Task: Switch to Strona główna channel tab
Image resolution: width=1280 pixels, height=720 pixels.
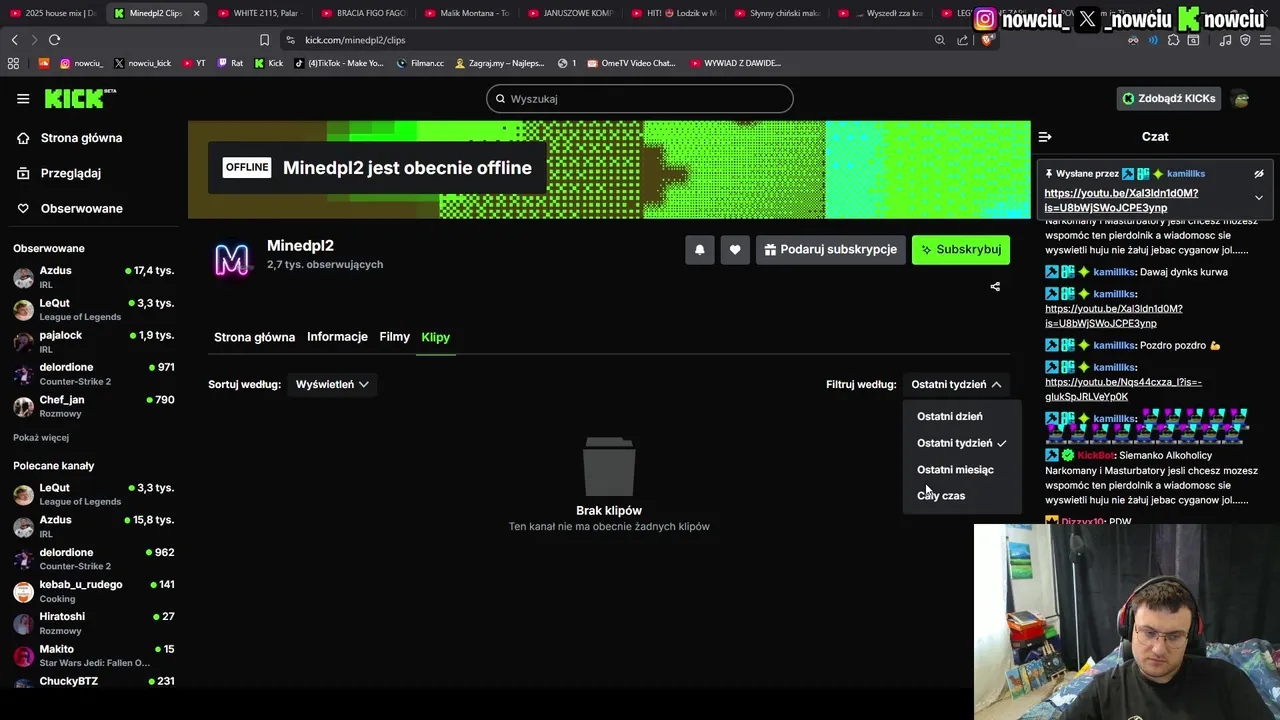Action: tap(254, 337)
